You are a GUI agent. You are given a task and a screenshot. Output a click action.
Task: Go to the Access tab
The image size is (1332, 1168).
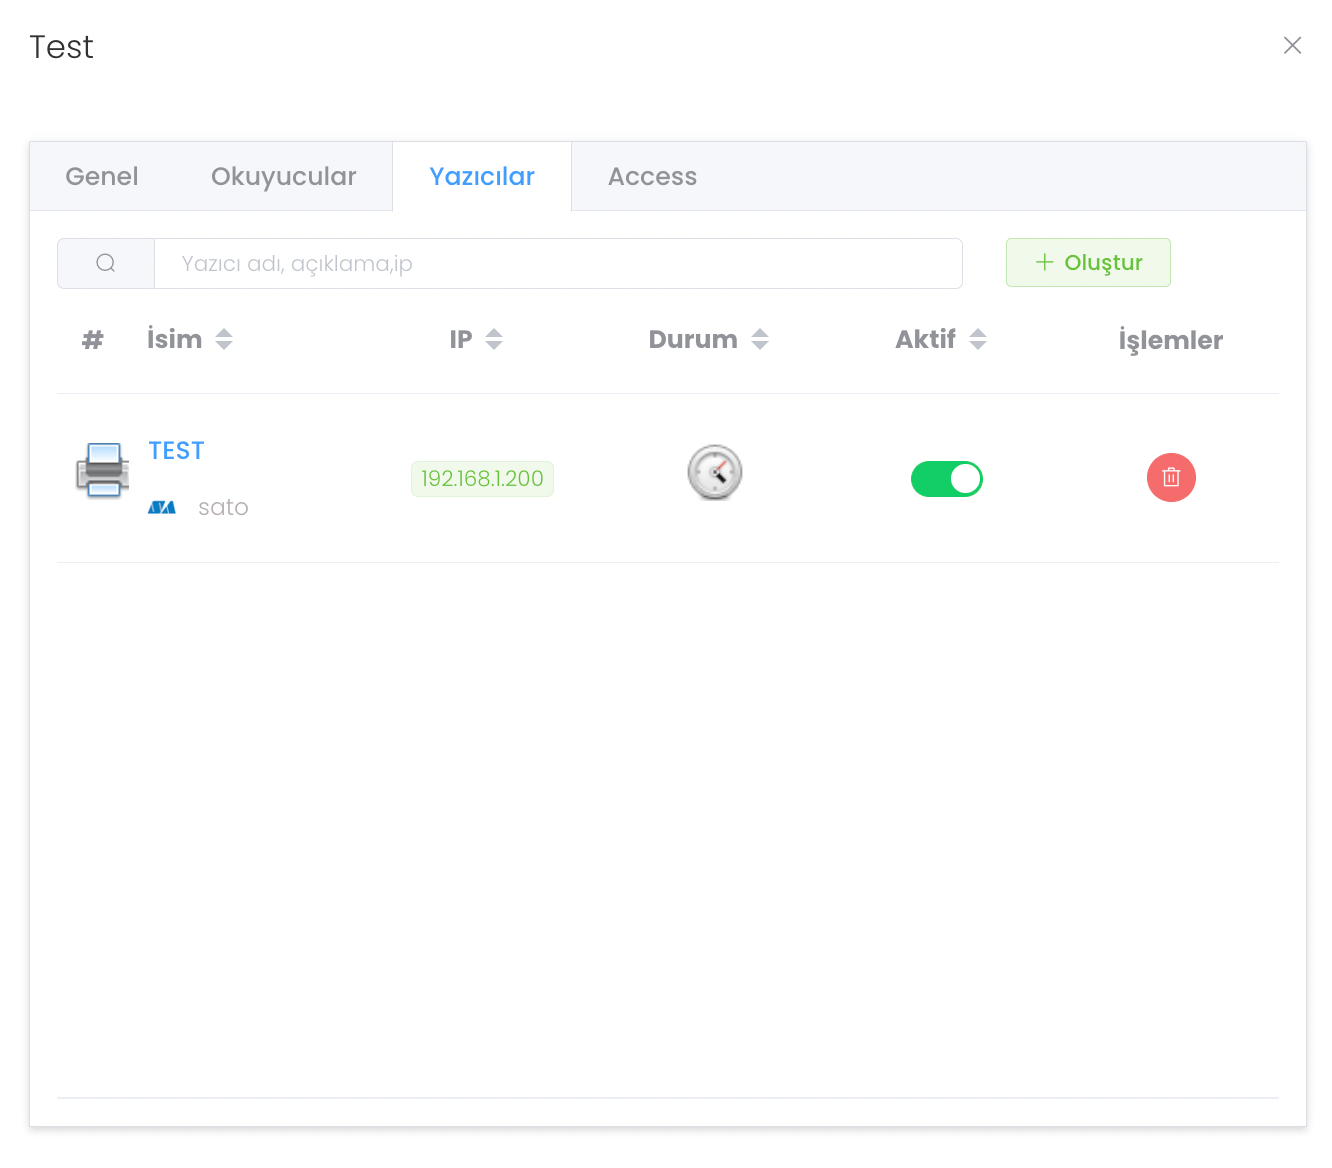coord(652,177)
